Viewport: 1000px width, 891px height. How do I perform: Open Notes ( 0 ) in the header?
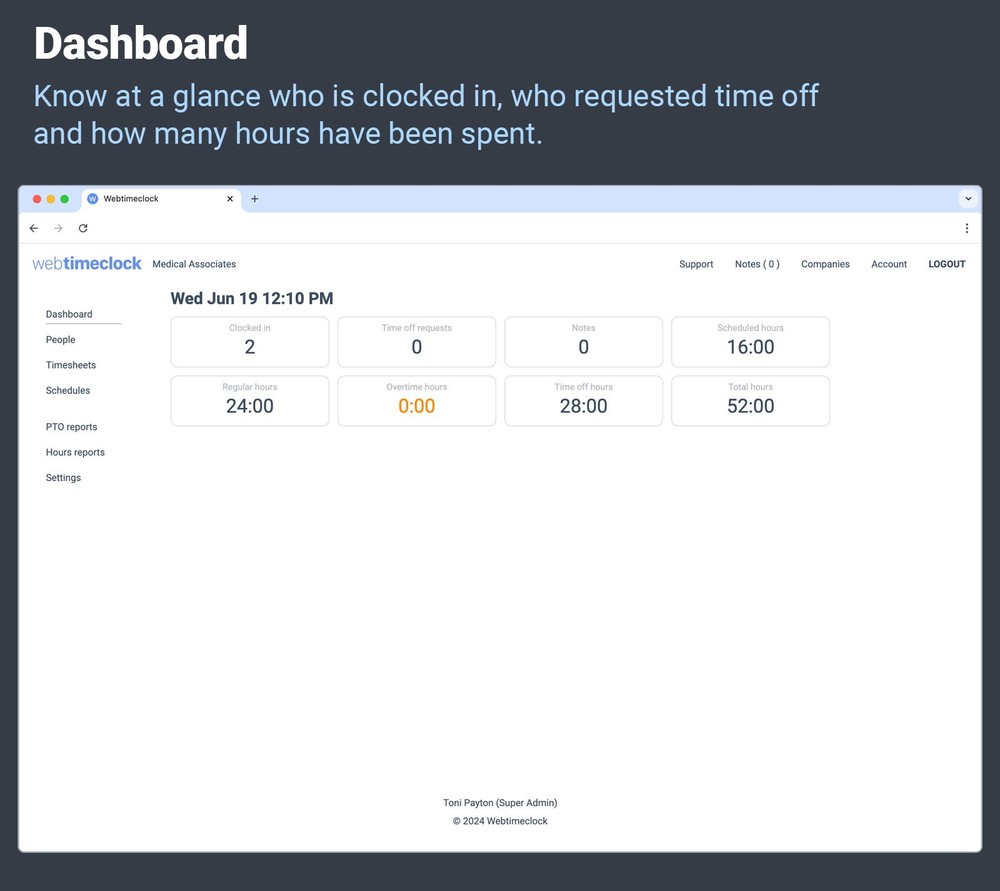(x=756, y=264)
